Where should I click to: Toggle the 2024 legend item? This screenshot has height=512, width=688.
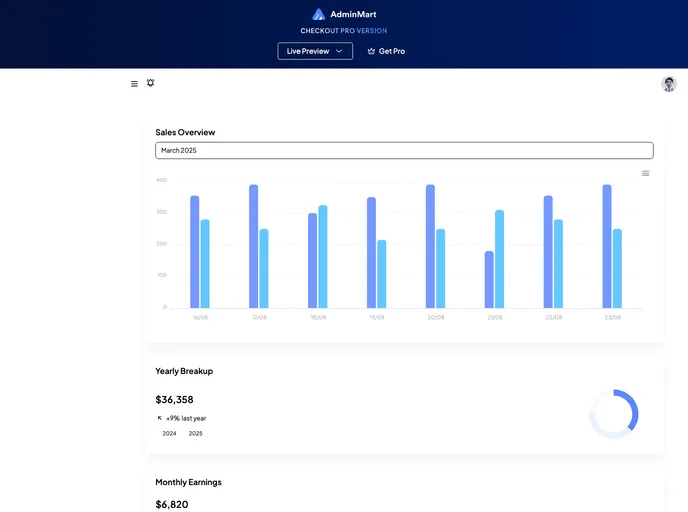(169, 433)
